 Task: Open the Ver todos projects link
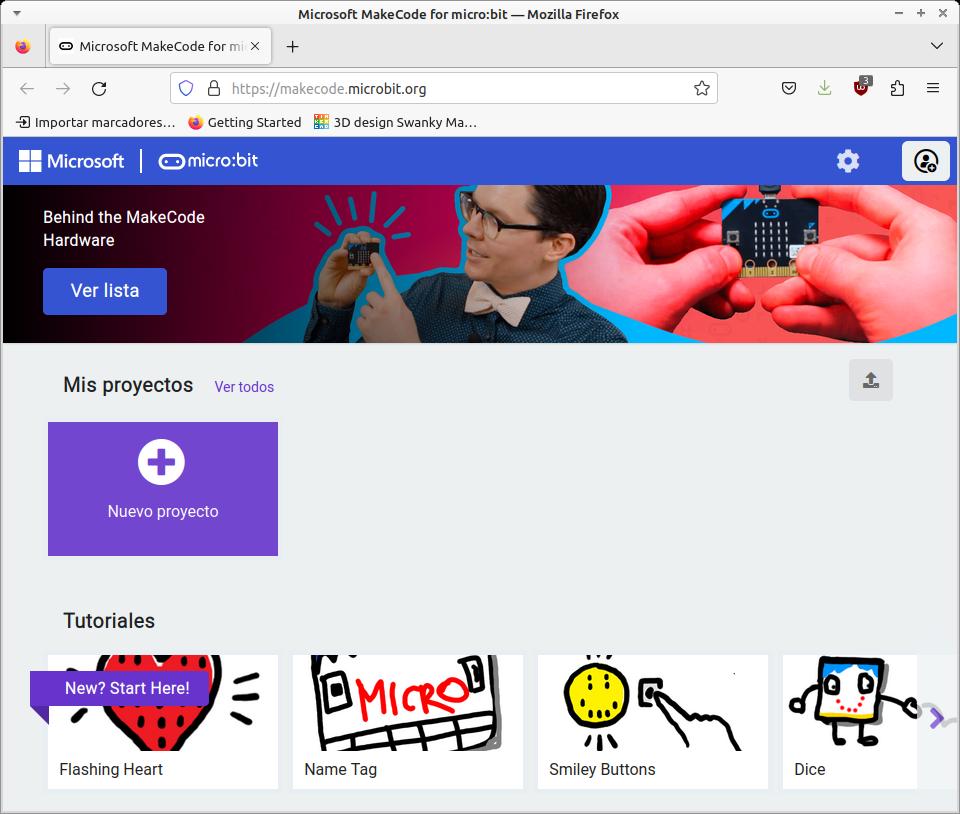244,387
